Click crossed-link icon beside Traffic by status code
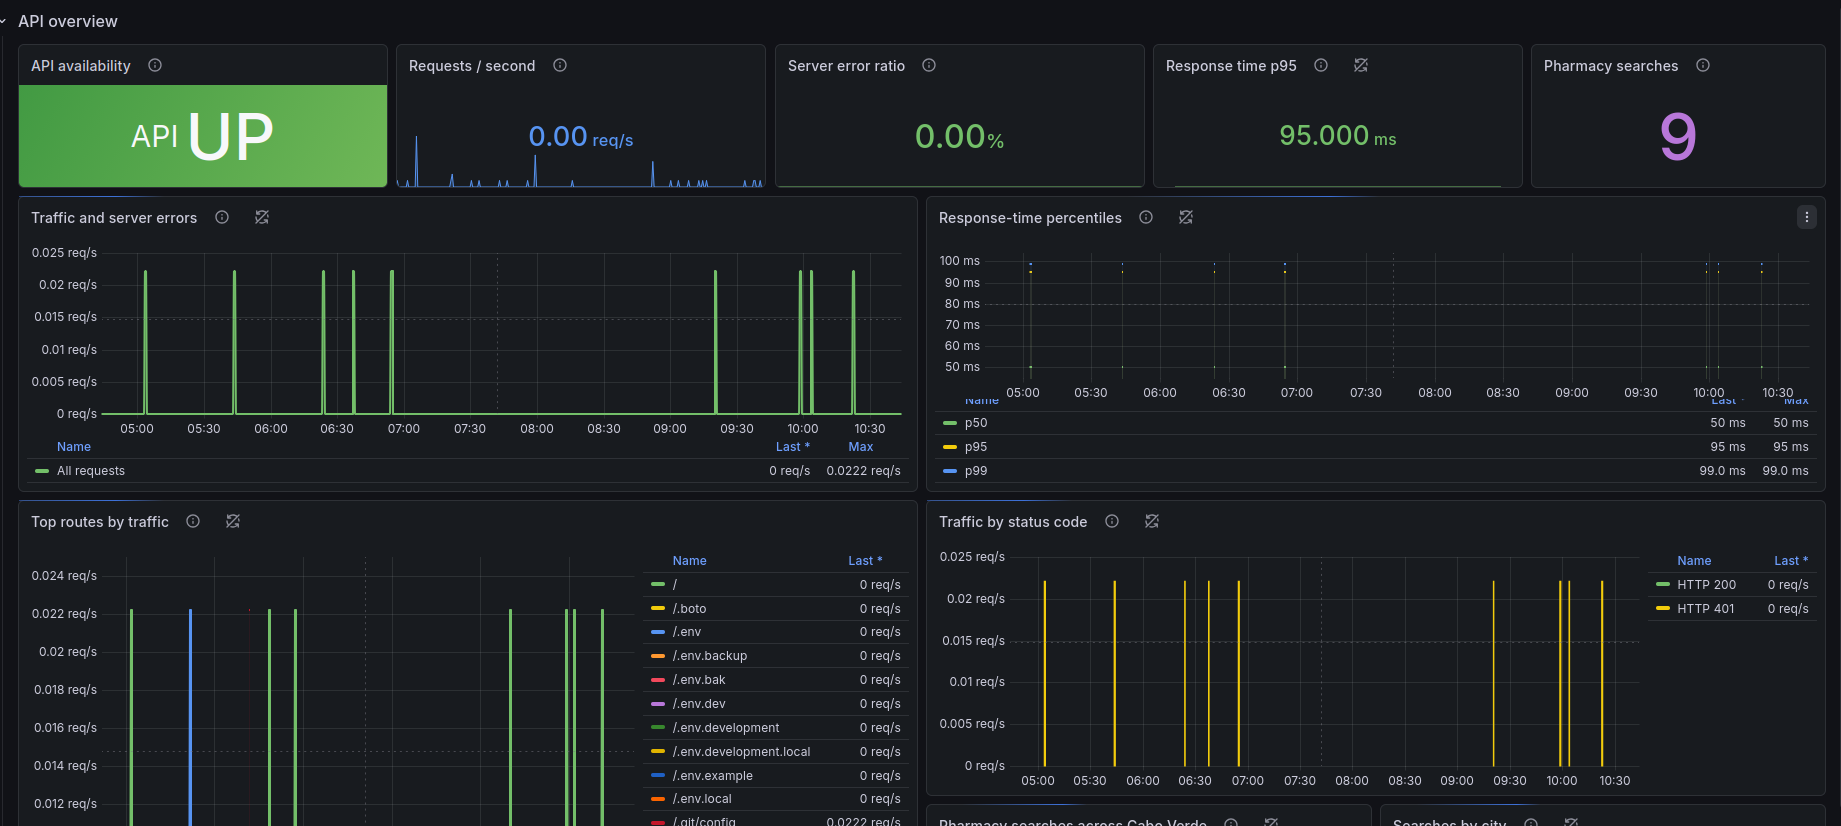This screenshot has height=826, width=1841. click(x=1152, y=521)
